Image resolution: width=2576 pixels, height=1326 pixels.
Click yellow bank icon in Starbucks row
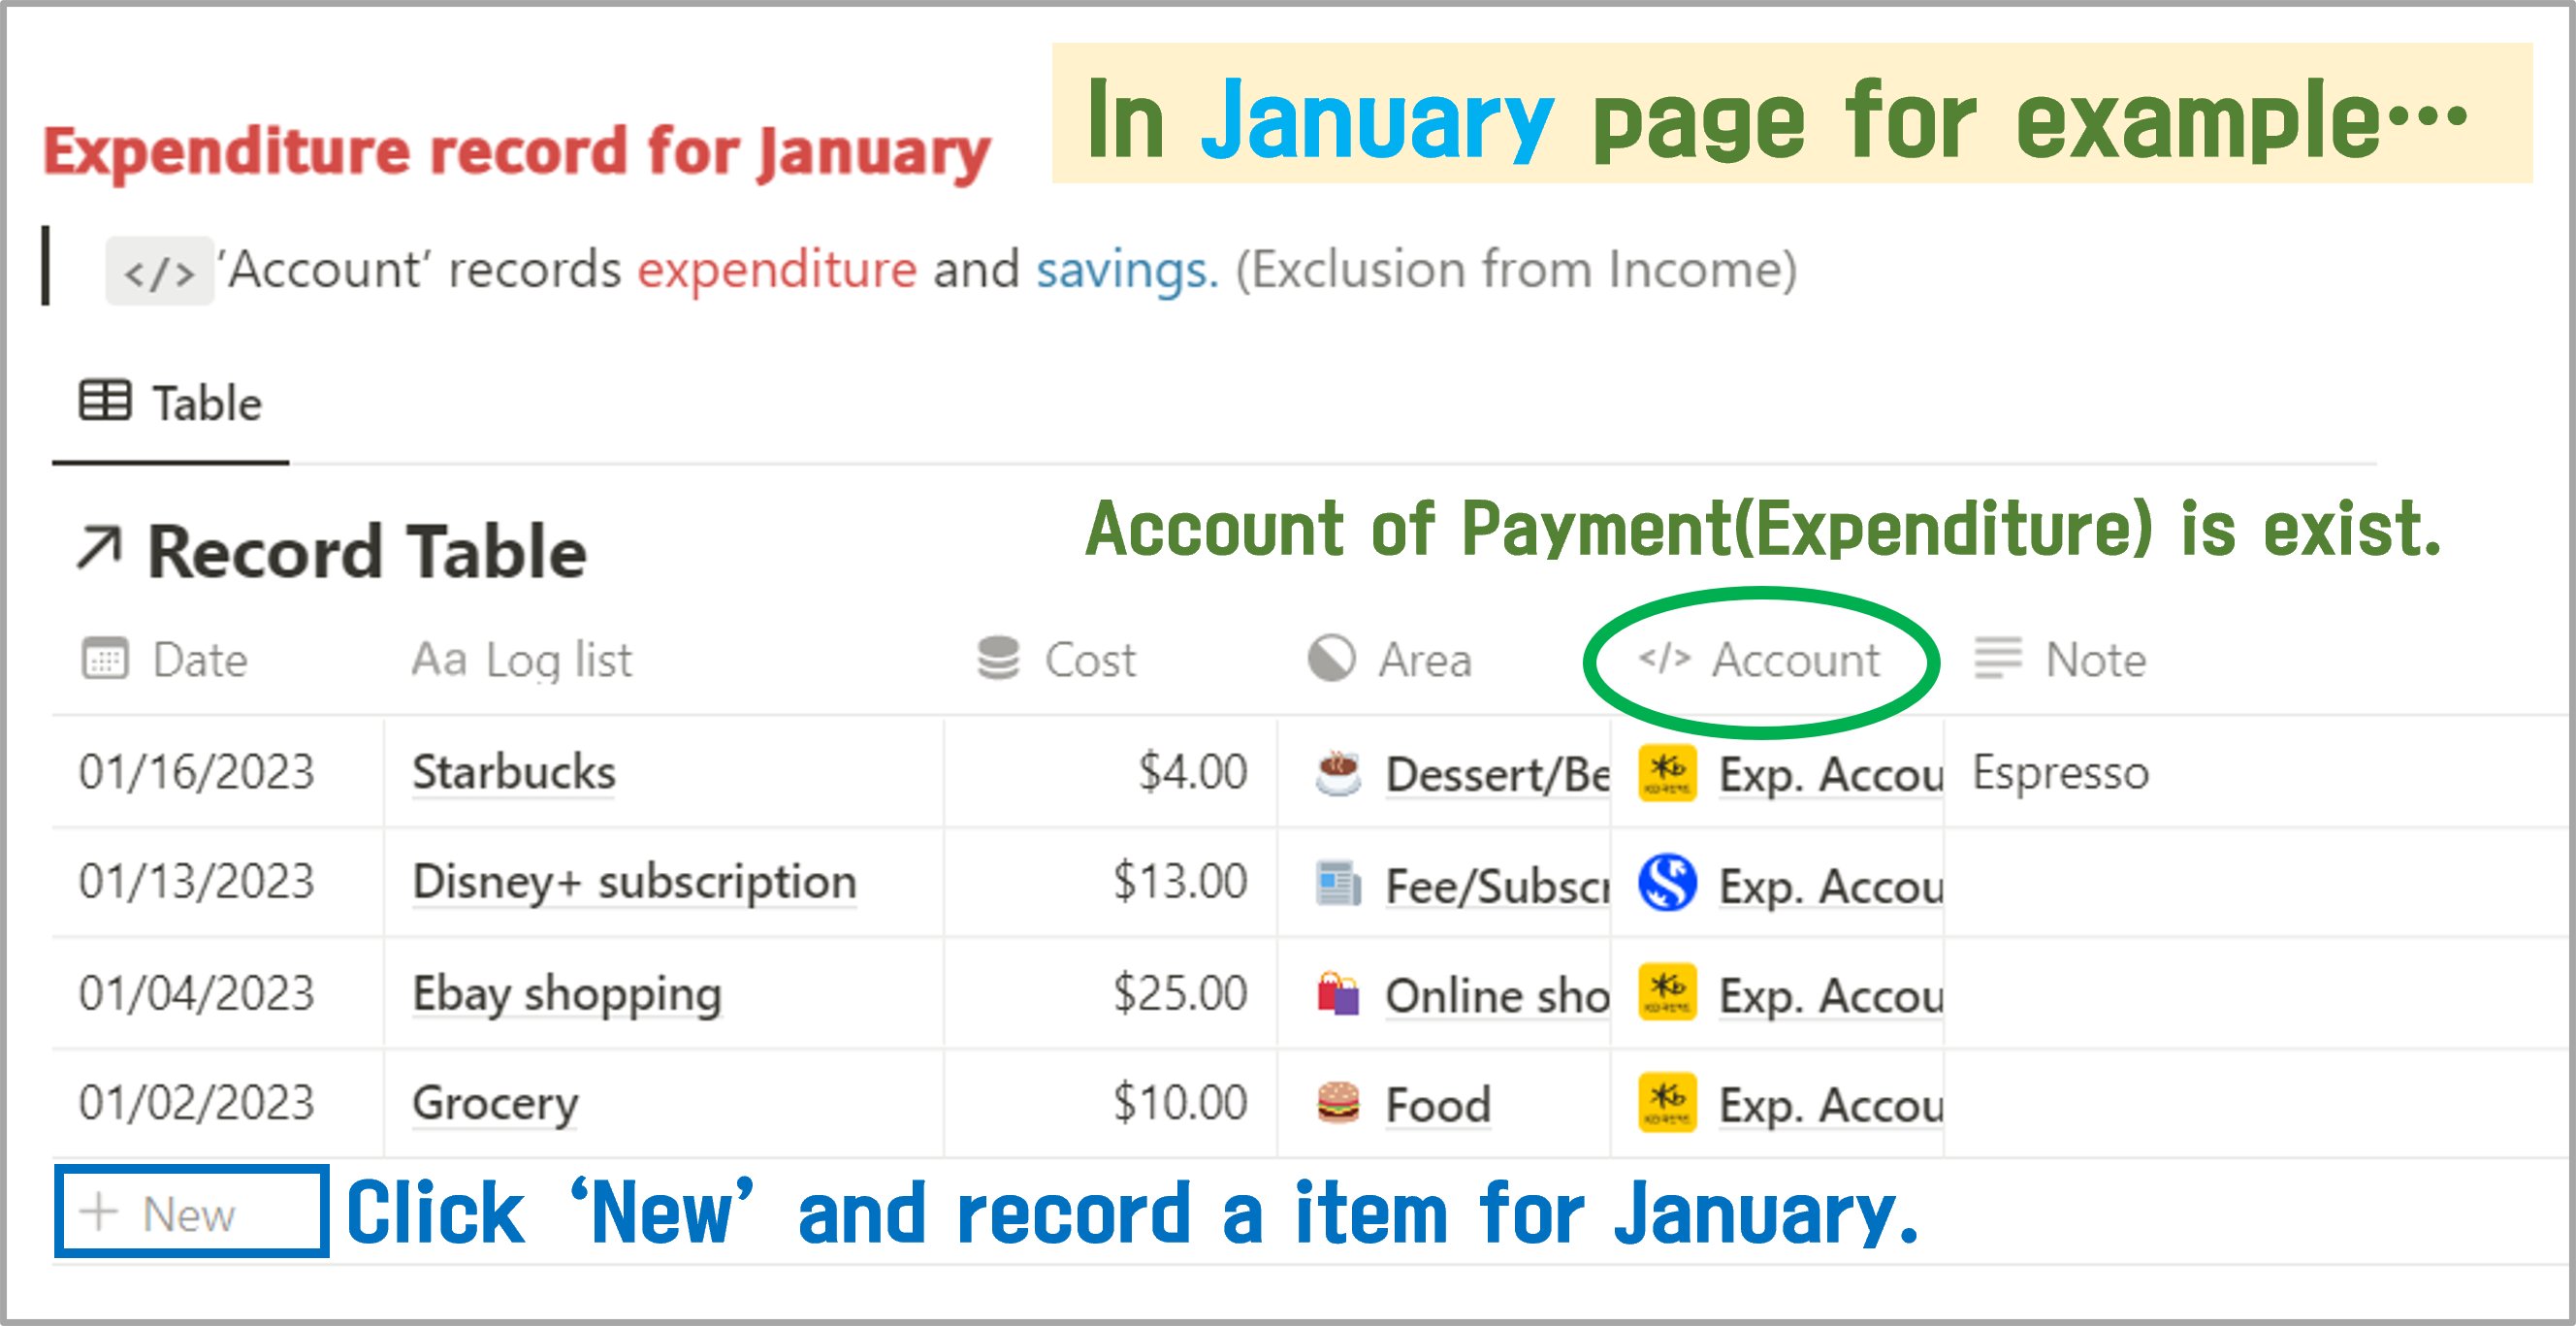1666,773
